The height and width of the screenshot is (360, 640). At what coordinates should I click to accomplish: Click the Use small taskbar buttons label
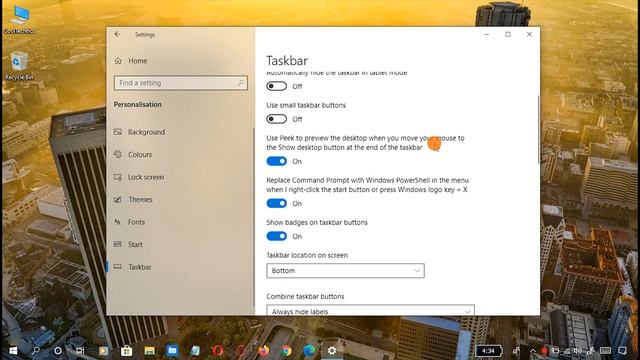click(306, 105)
